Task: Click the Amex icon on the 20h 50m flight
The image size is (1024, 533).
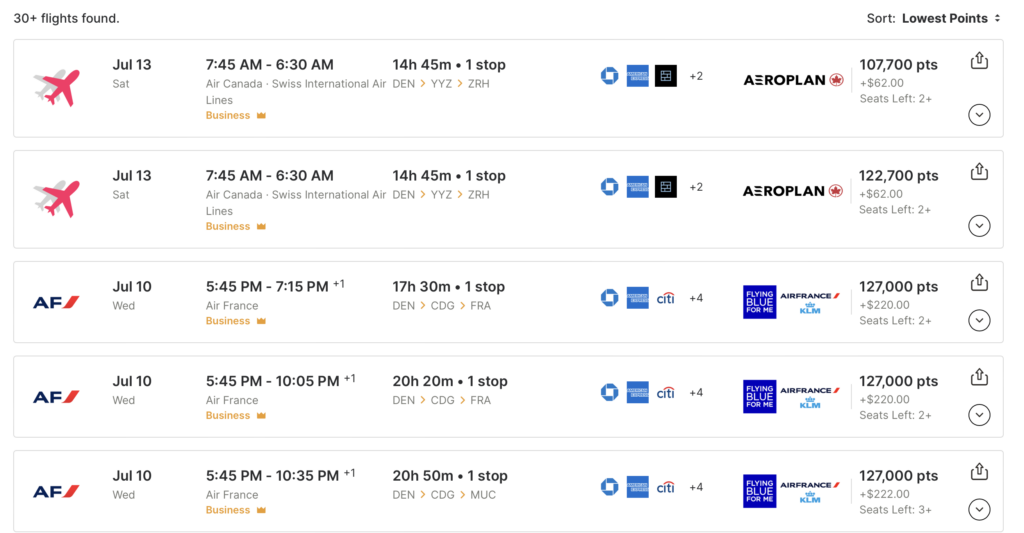Action: (x=637, y=487)
